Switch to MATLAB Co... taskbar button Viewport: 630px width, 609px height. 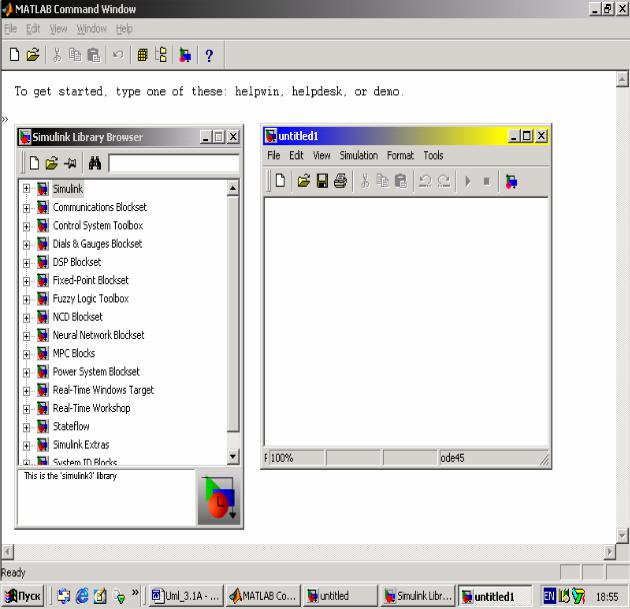[264, 597]
